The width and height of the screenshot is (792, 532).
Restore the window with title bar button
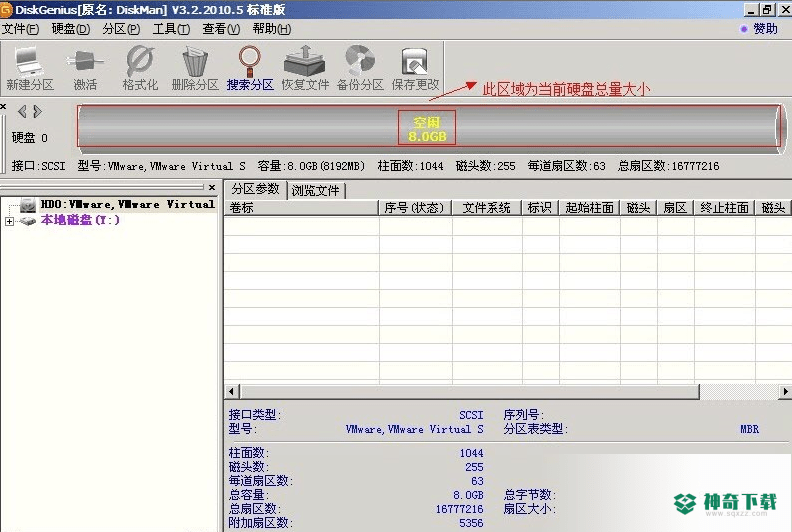pos(766,9)
